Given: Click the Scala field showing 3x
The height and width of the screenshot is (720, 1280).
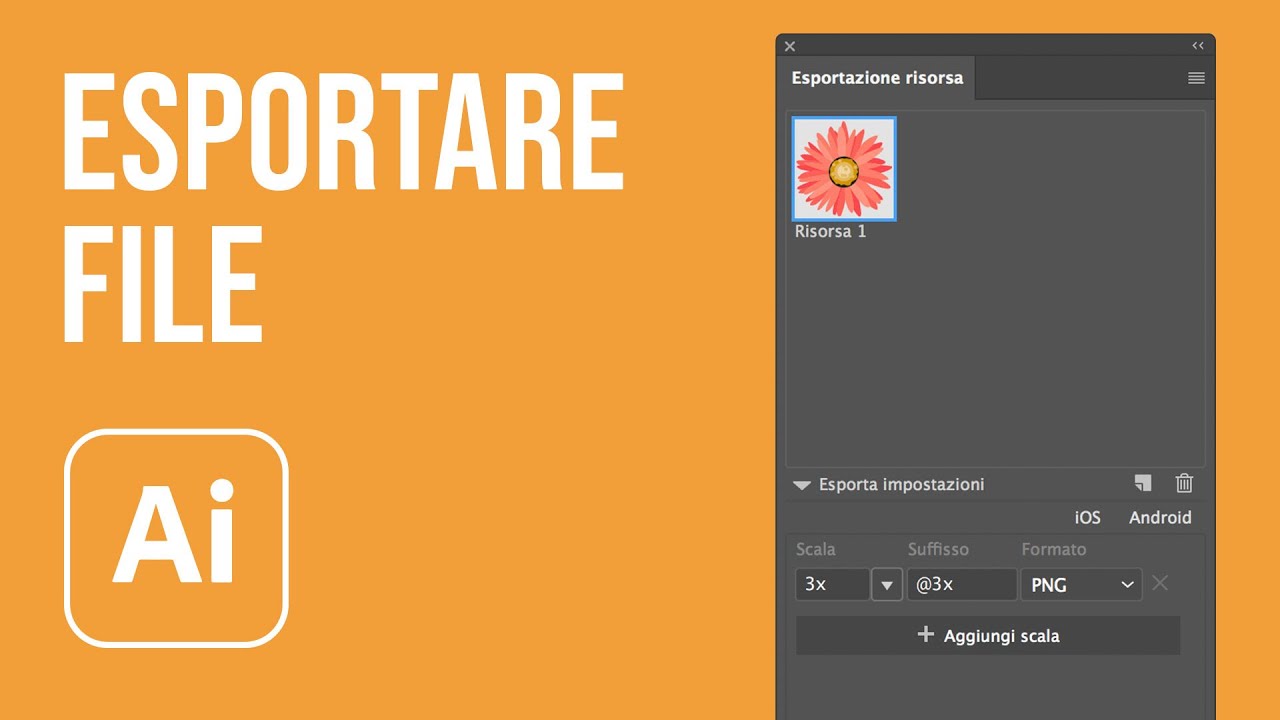Looking at the screenshot, I should [833, 585].
